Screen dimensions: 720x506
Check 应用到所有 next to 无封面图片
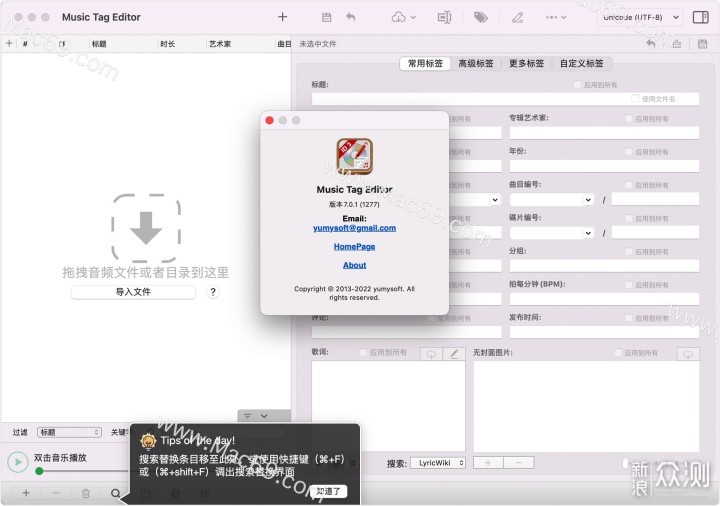(x=618, y=353)
